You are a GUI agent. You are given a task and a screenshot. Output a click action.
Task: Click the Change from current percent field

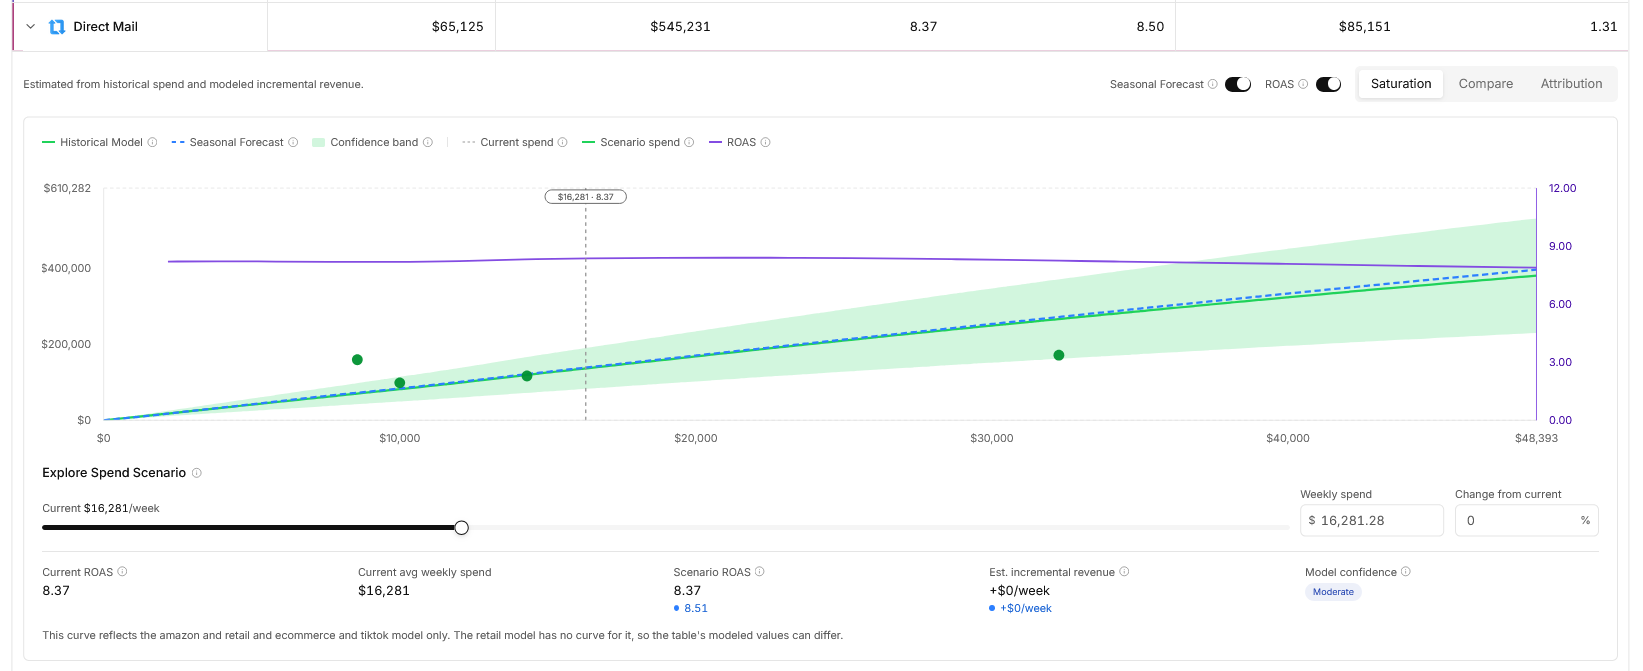point(1526,520)
